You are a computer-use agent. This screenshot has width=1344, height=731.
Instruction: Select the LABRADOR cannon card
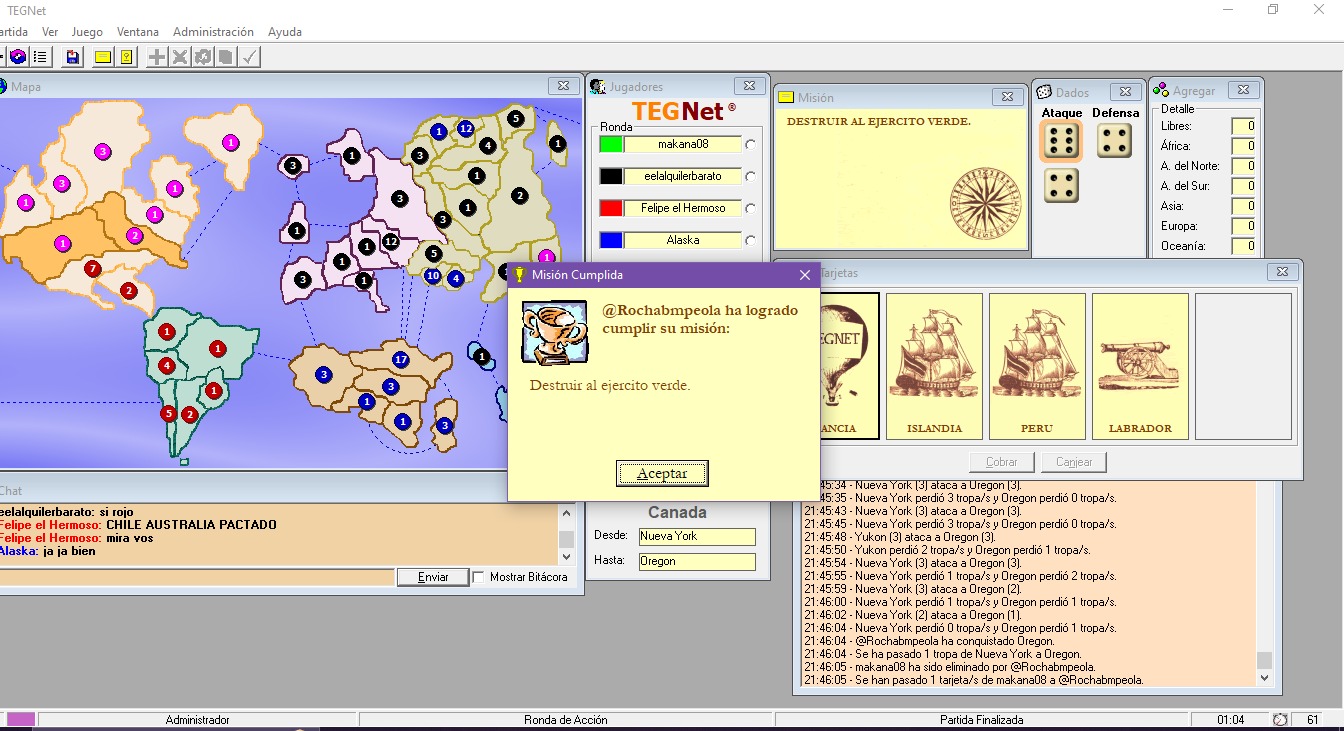[x=1140, y=366]
